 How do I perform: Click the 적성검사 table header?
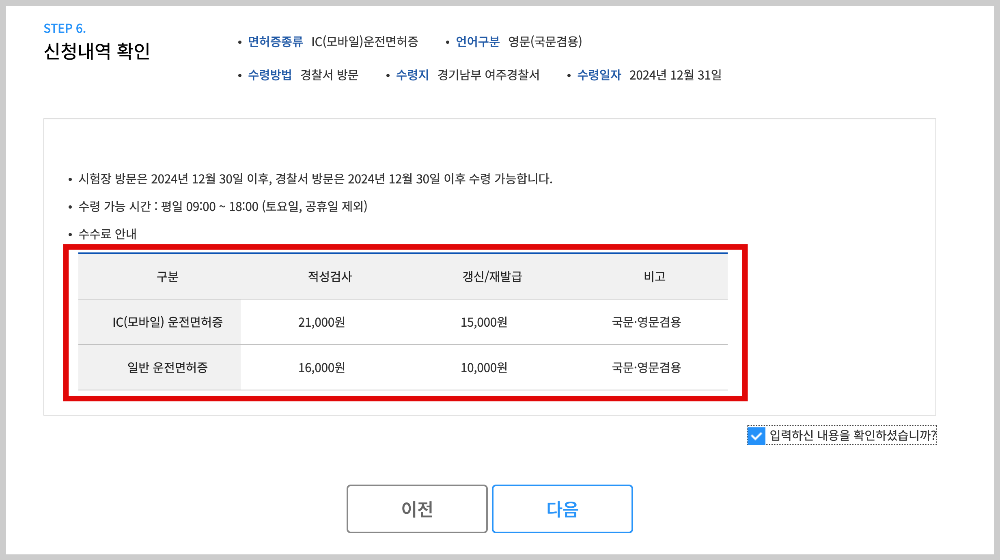pos(330,276)
